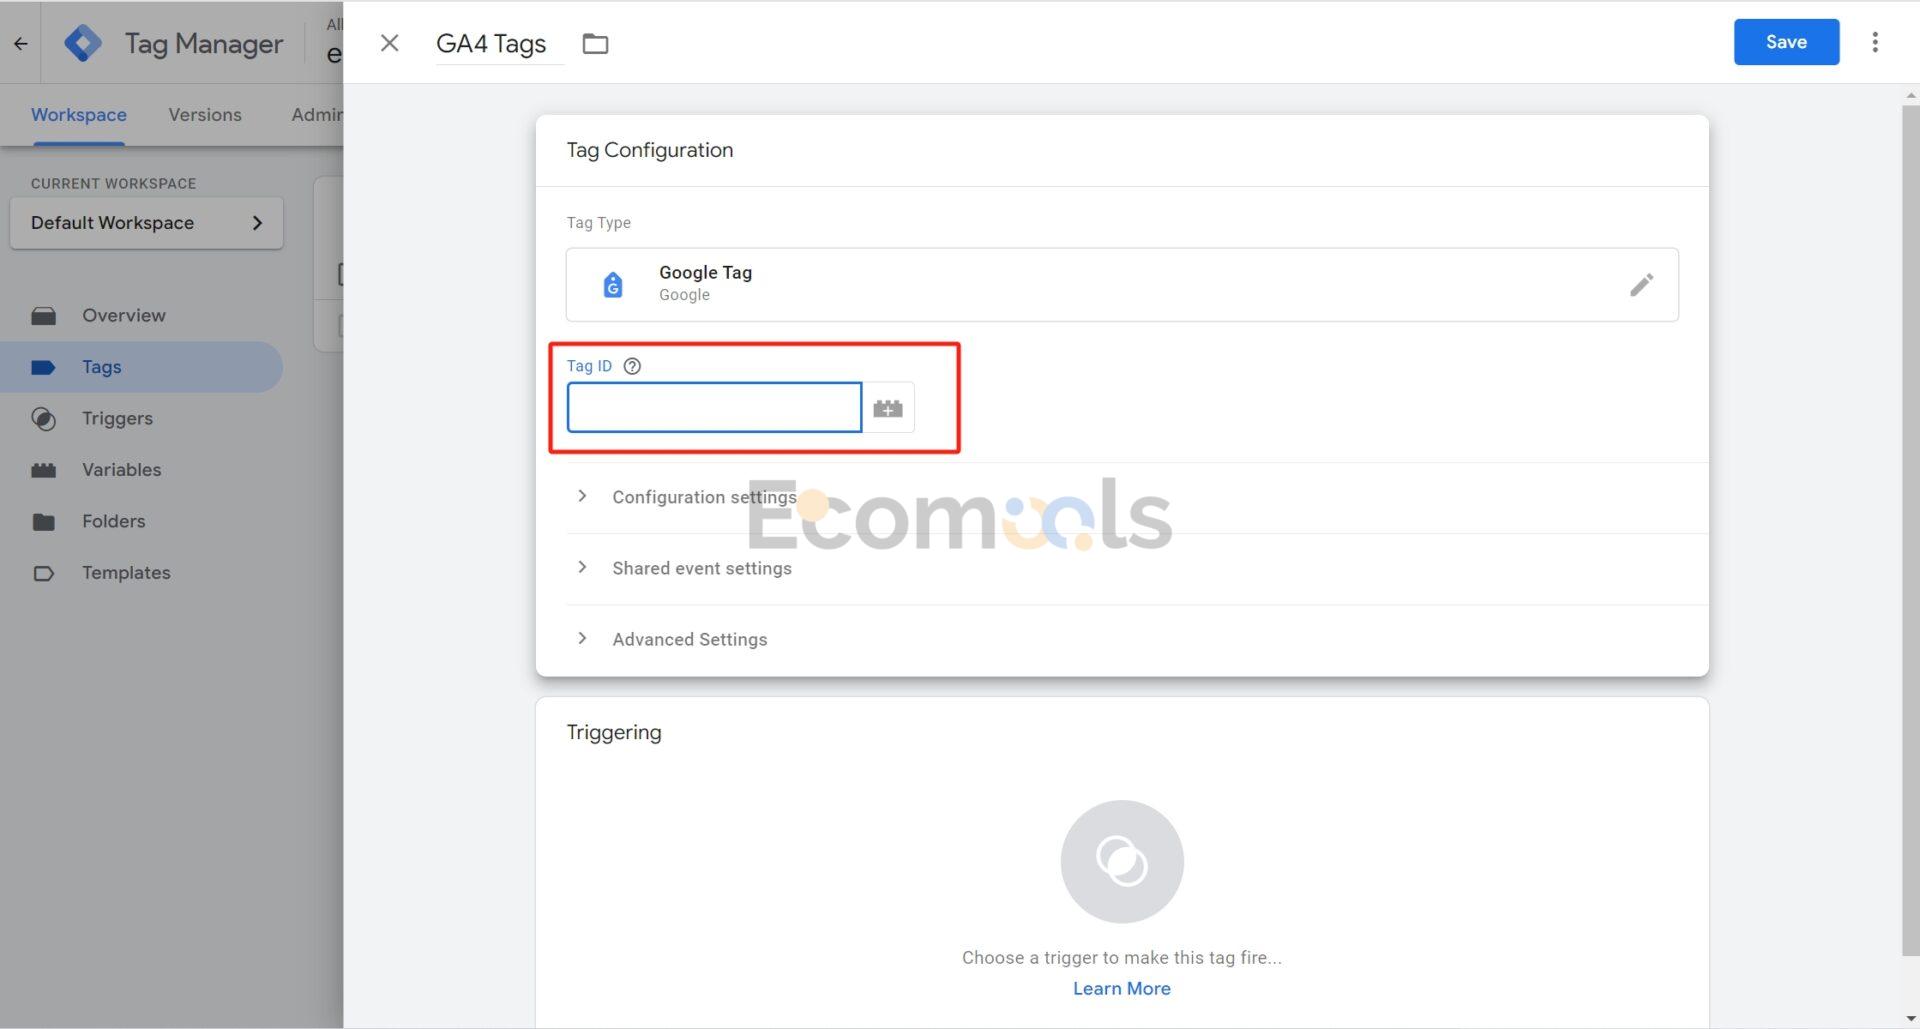Open the Default Workspace selector

click(x=146, y=223)
